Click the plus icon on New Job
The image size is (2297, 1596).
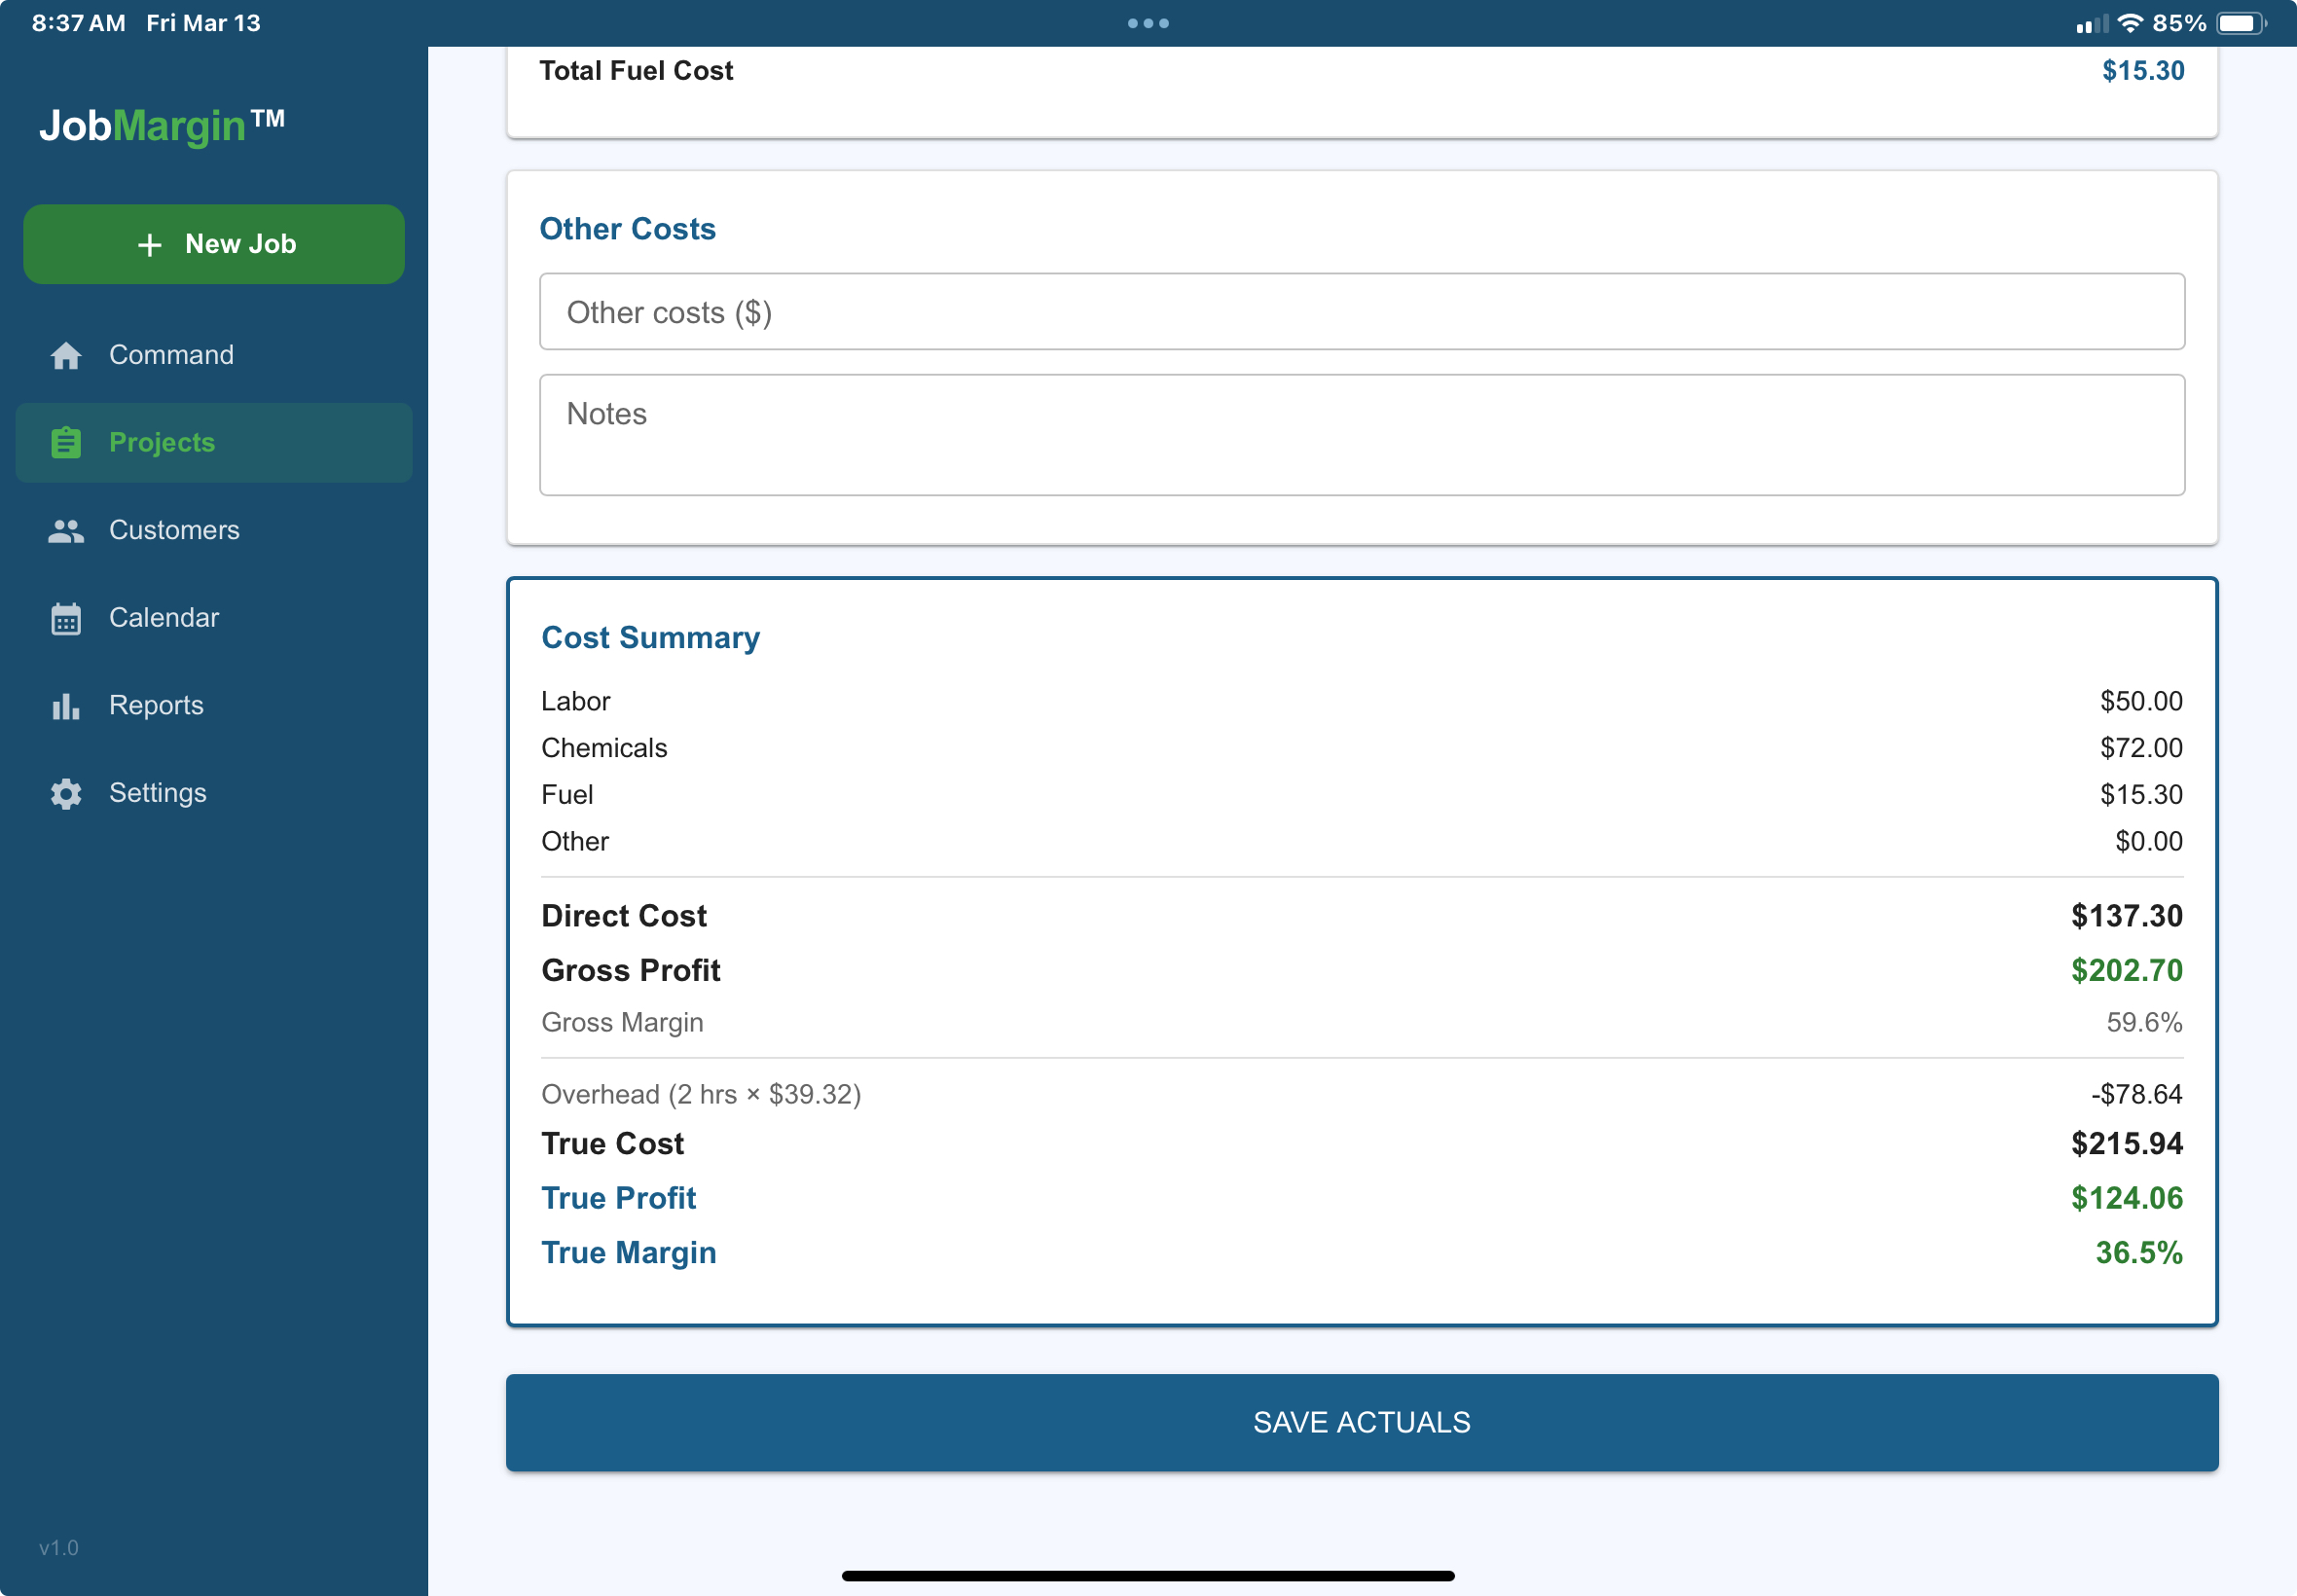tap(149, 244)
